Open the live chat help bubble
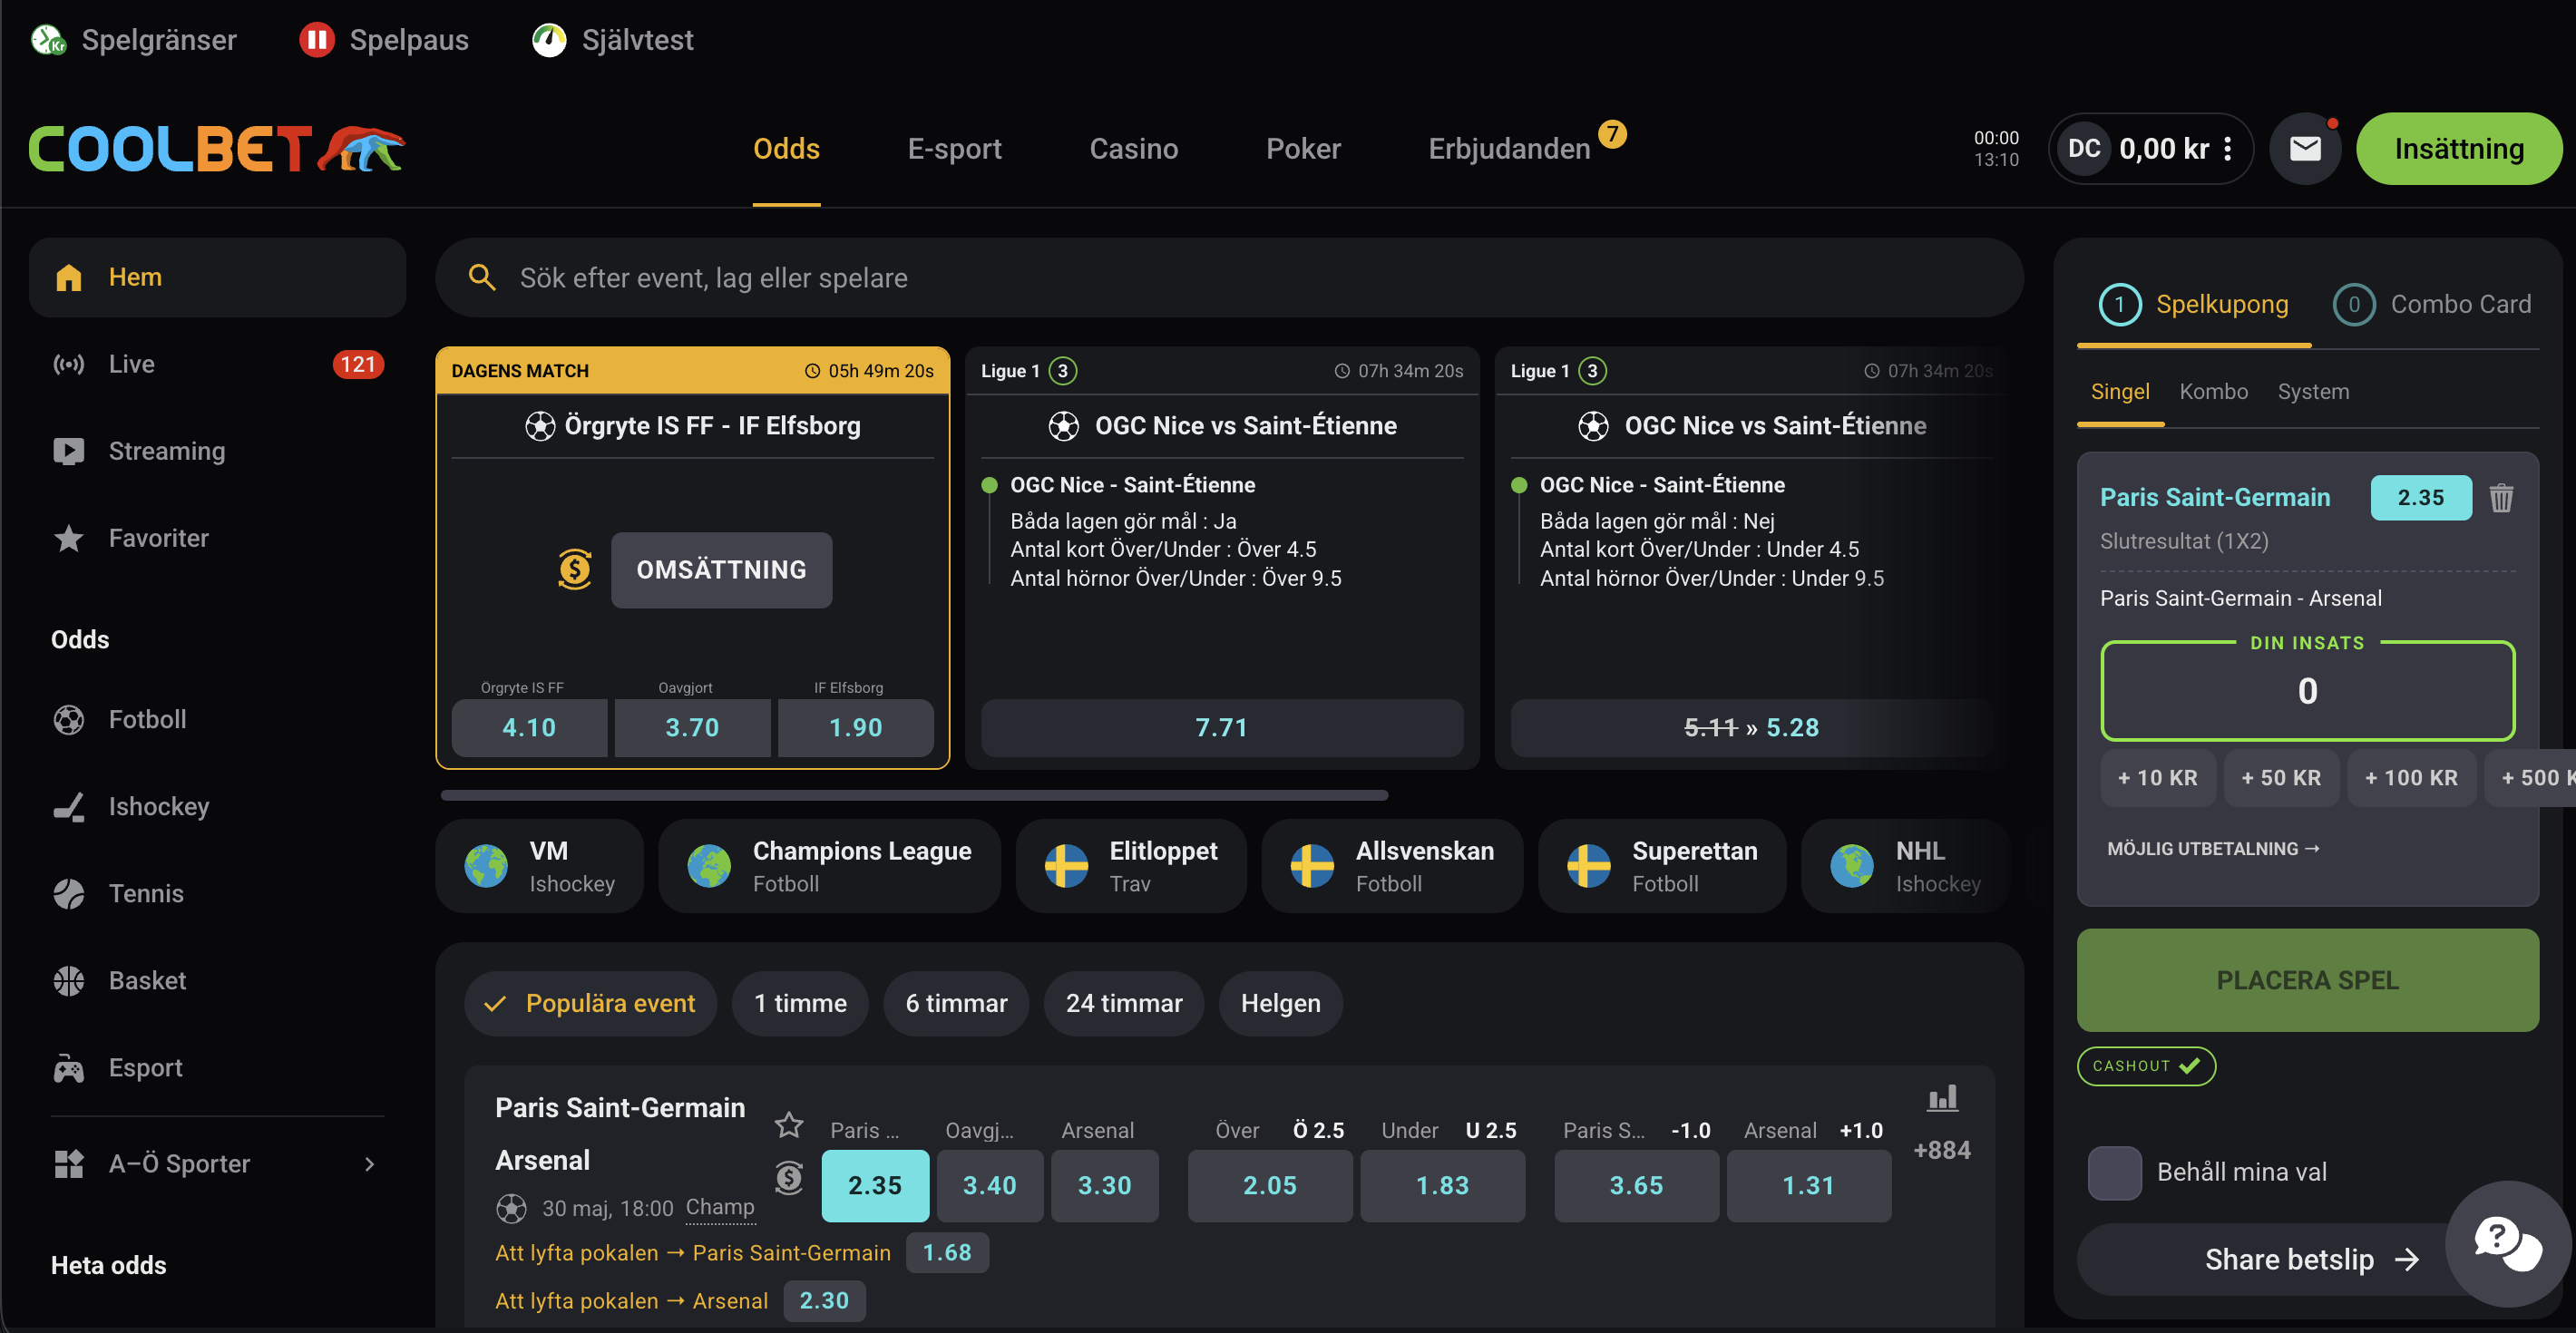 pos(2507,1243)
